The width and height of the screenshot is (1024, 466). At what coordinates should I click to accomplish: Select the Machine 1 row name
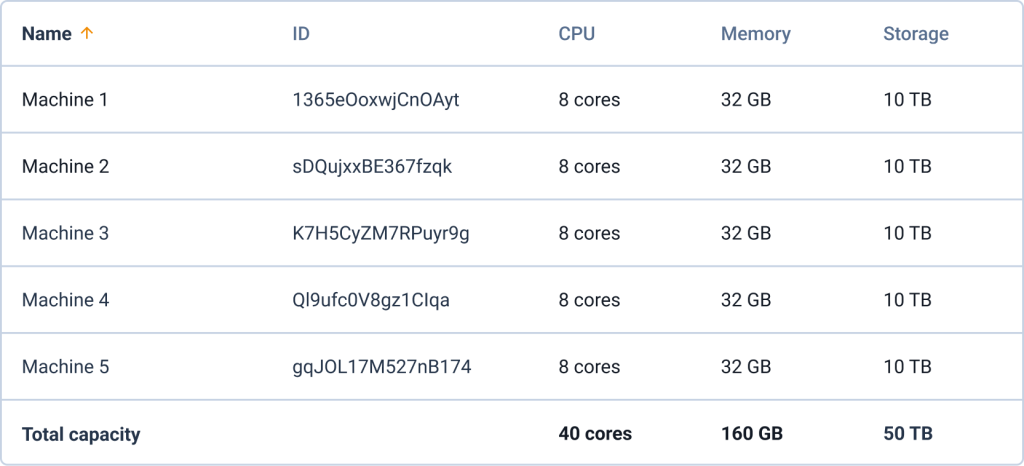coord(65,100)
